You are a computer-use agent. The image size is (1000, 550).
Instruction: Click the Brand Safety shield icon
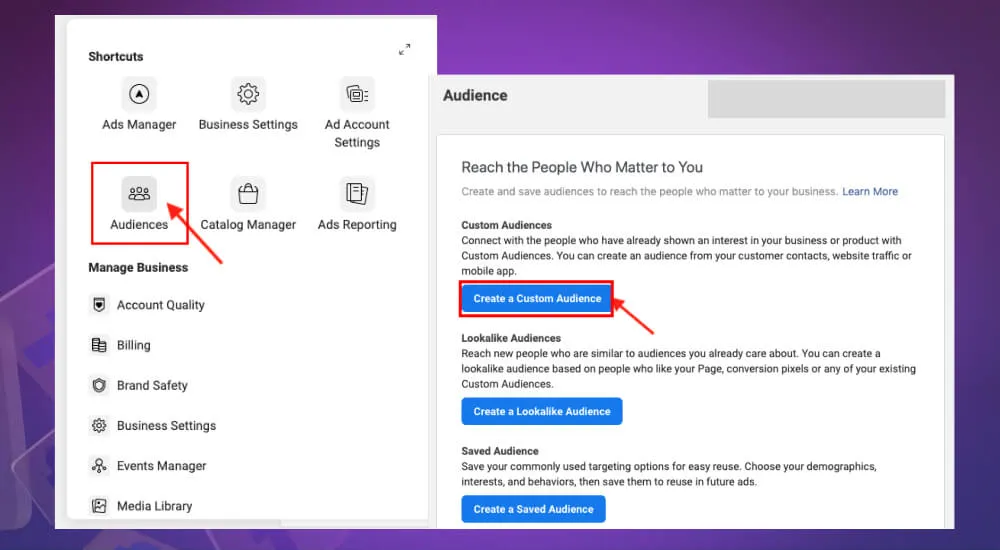tap(99, 385)
